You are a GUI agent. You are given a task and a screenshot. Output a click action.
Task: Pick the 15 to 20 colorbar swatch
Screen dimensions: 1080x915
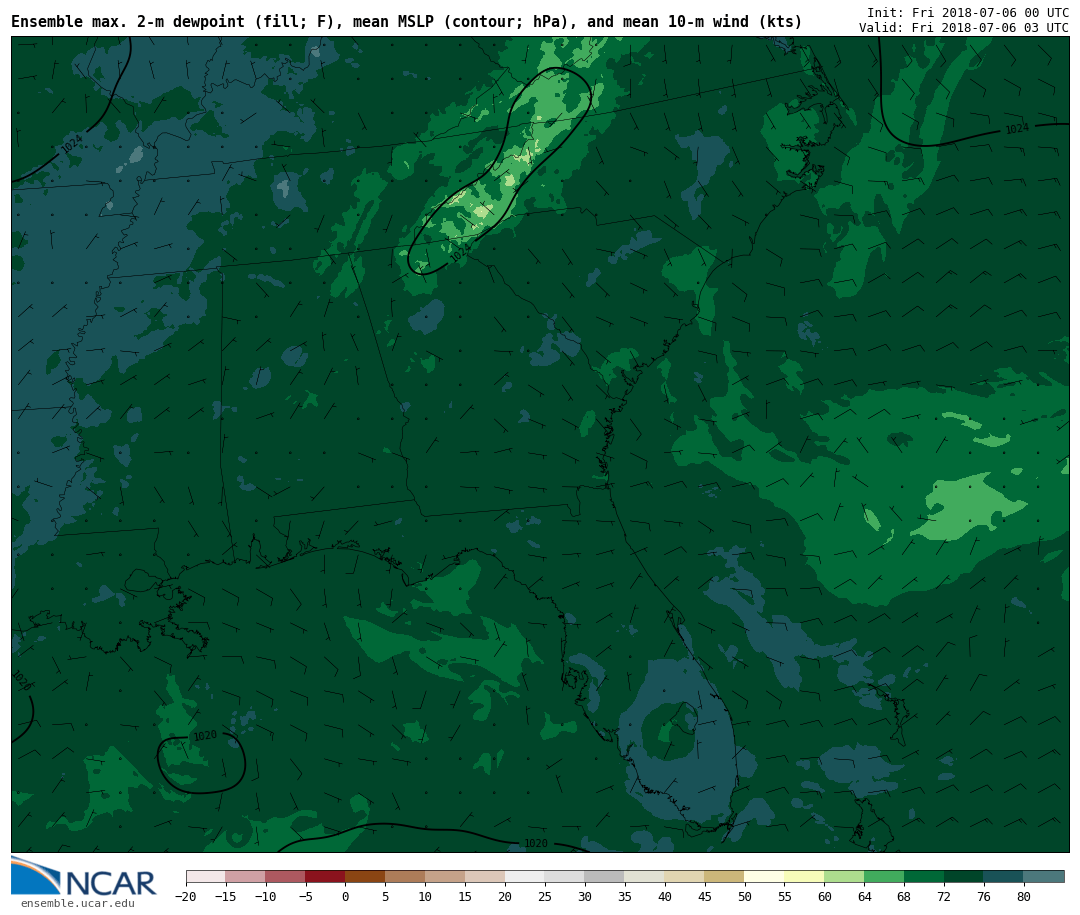485,876
